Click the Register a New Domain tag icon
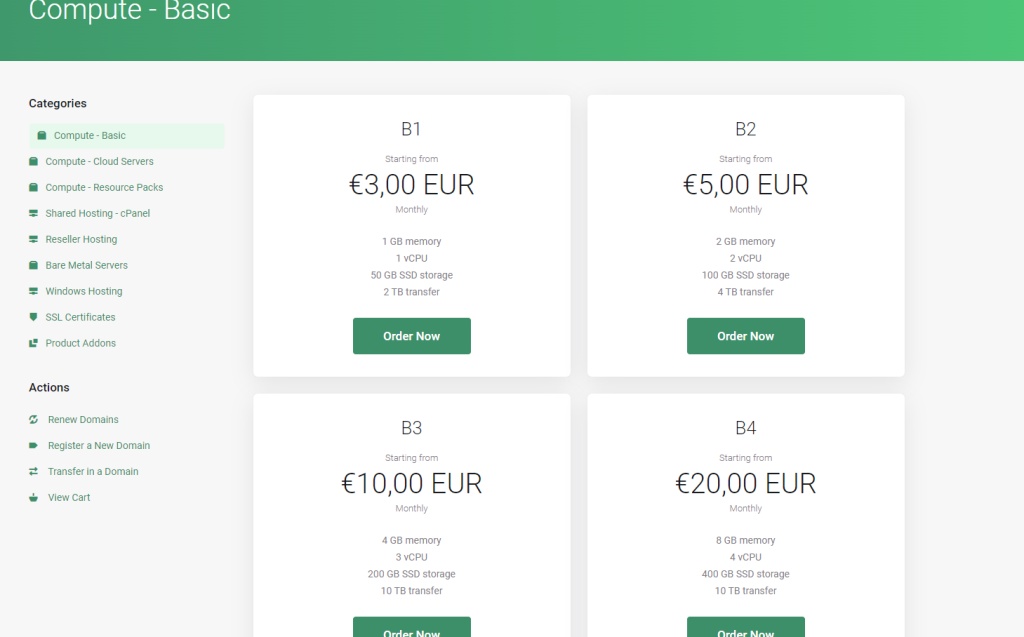Screen dimensions: 1024x637 pyautogui.click(x=33, y=446)
